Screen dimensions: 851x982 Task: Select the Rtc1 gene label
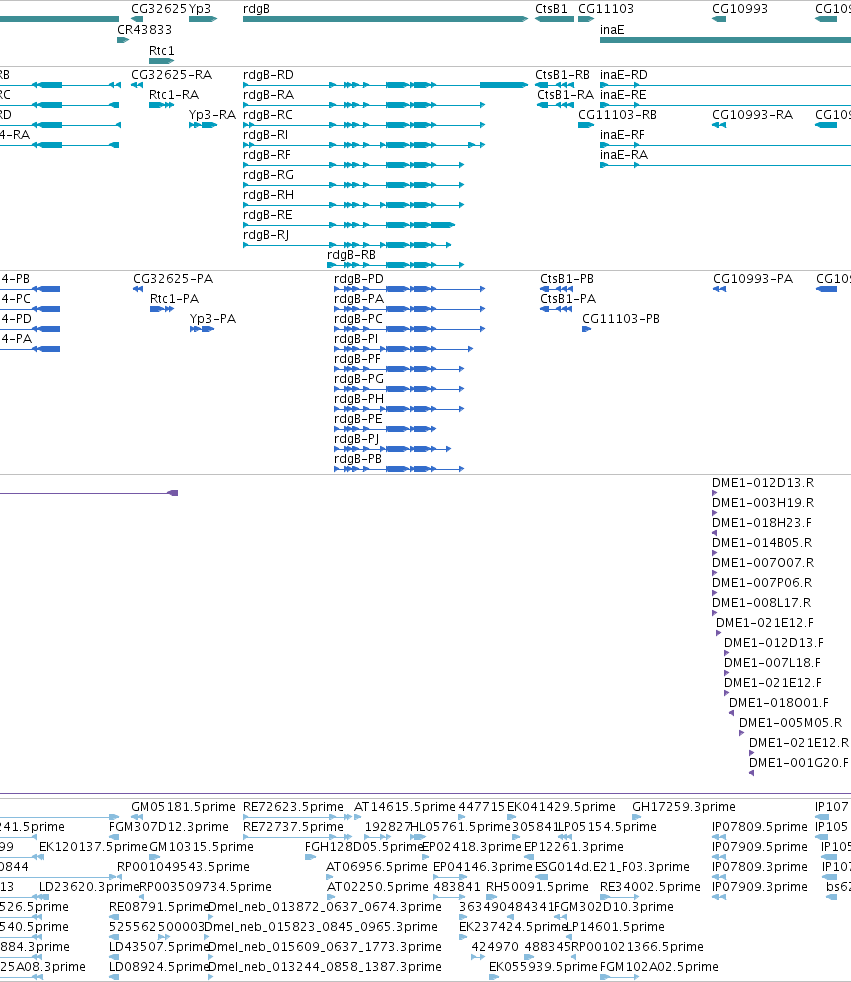[x=162, y=50]
